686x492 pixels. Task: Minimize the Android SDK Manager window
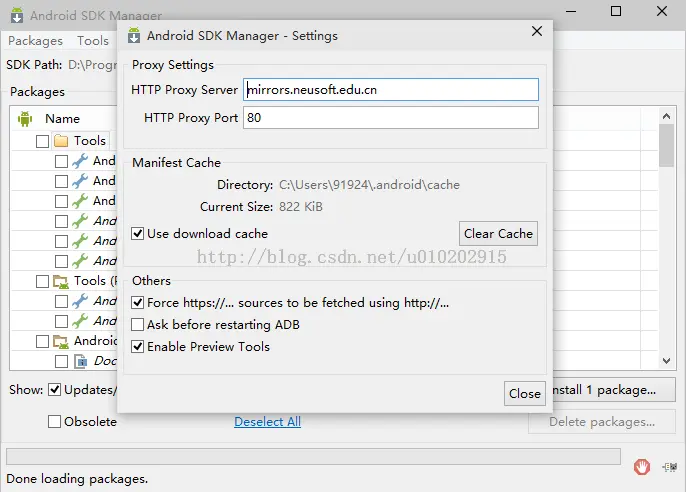571,11
